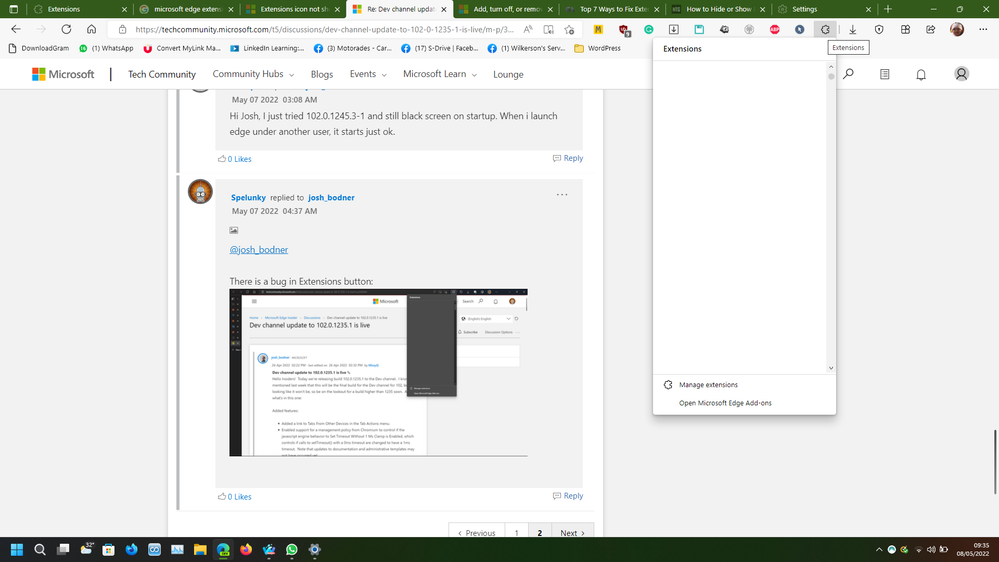Refresh the current page
This screenshot has width=999, height=562.
pos(66,29)
